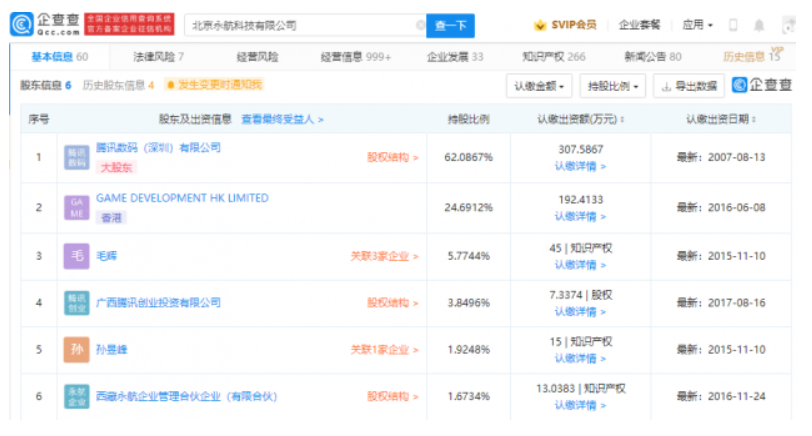
Task: Expand 股权结构 for 西藏永航企业管理
Action: (393, 397)
